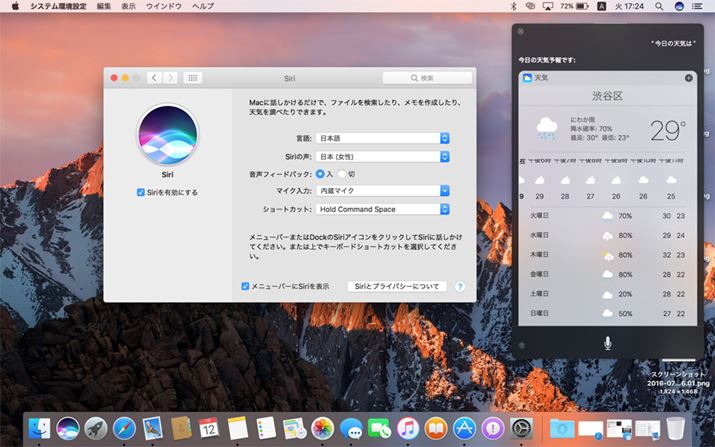
Task: Toggle Siriを有効にする checkbox
Action: point(141,192)
